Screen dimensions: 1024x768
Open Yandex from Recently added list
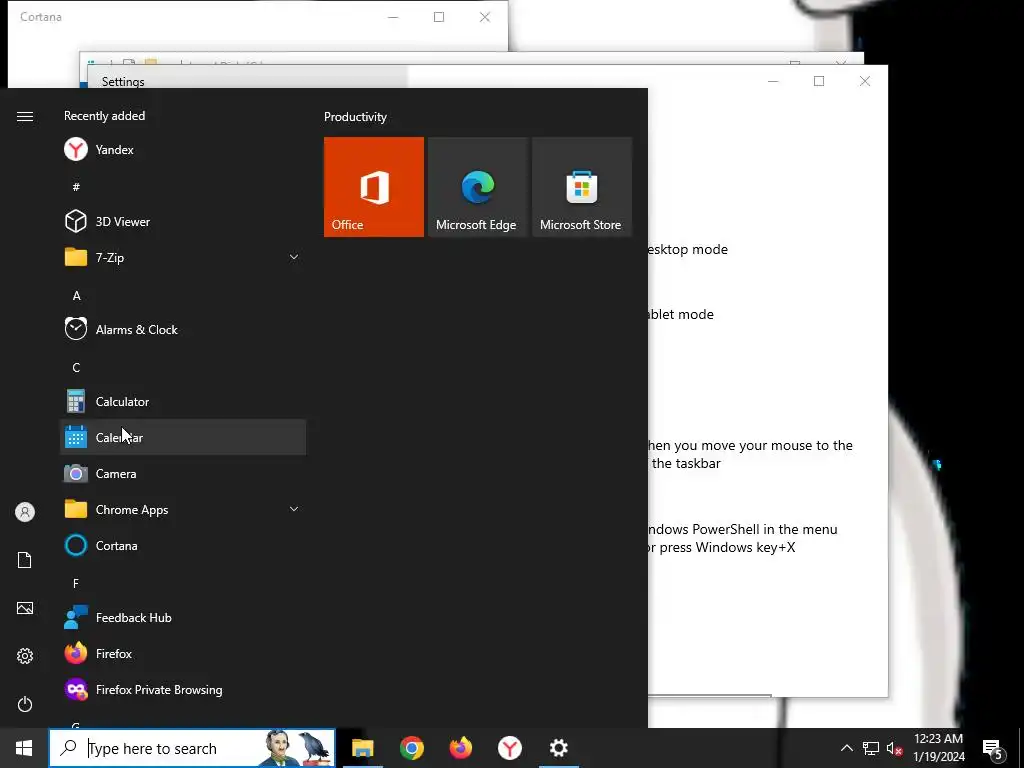183,150
